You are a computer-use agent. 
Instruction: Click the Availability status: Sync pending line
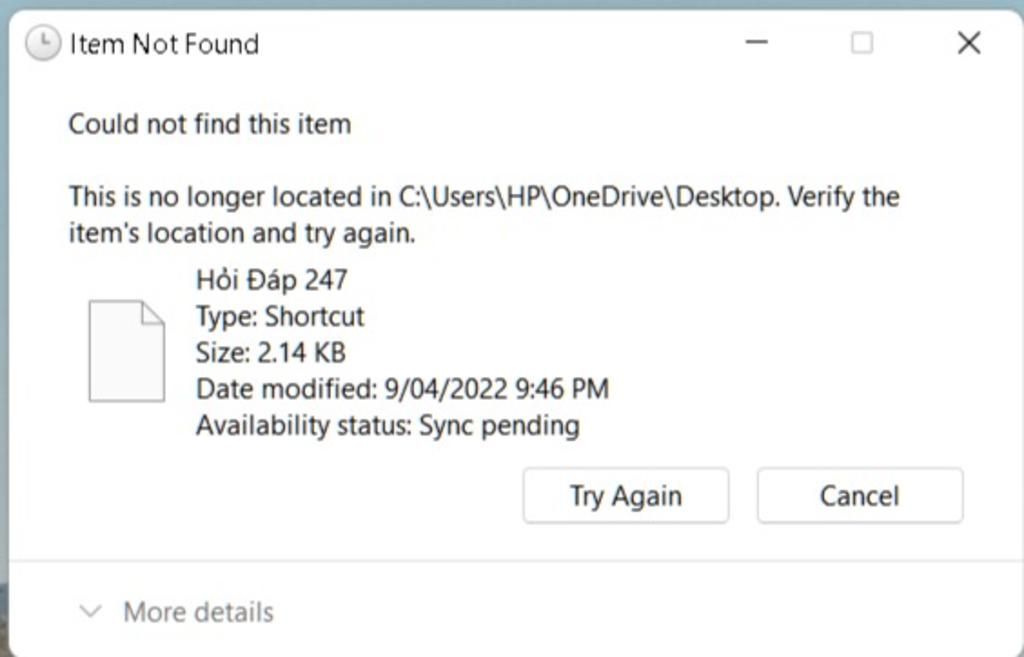click(x=388, y=426)
